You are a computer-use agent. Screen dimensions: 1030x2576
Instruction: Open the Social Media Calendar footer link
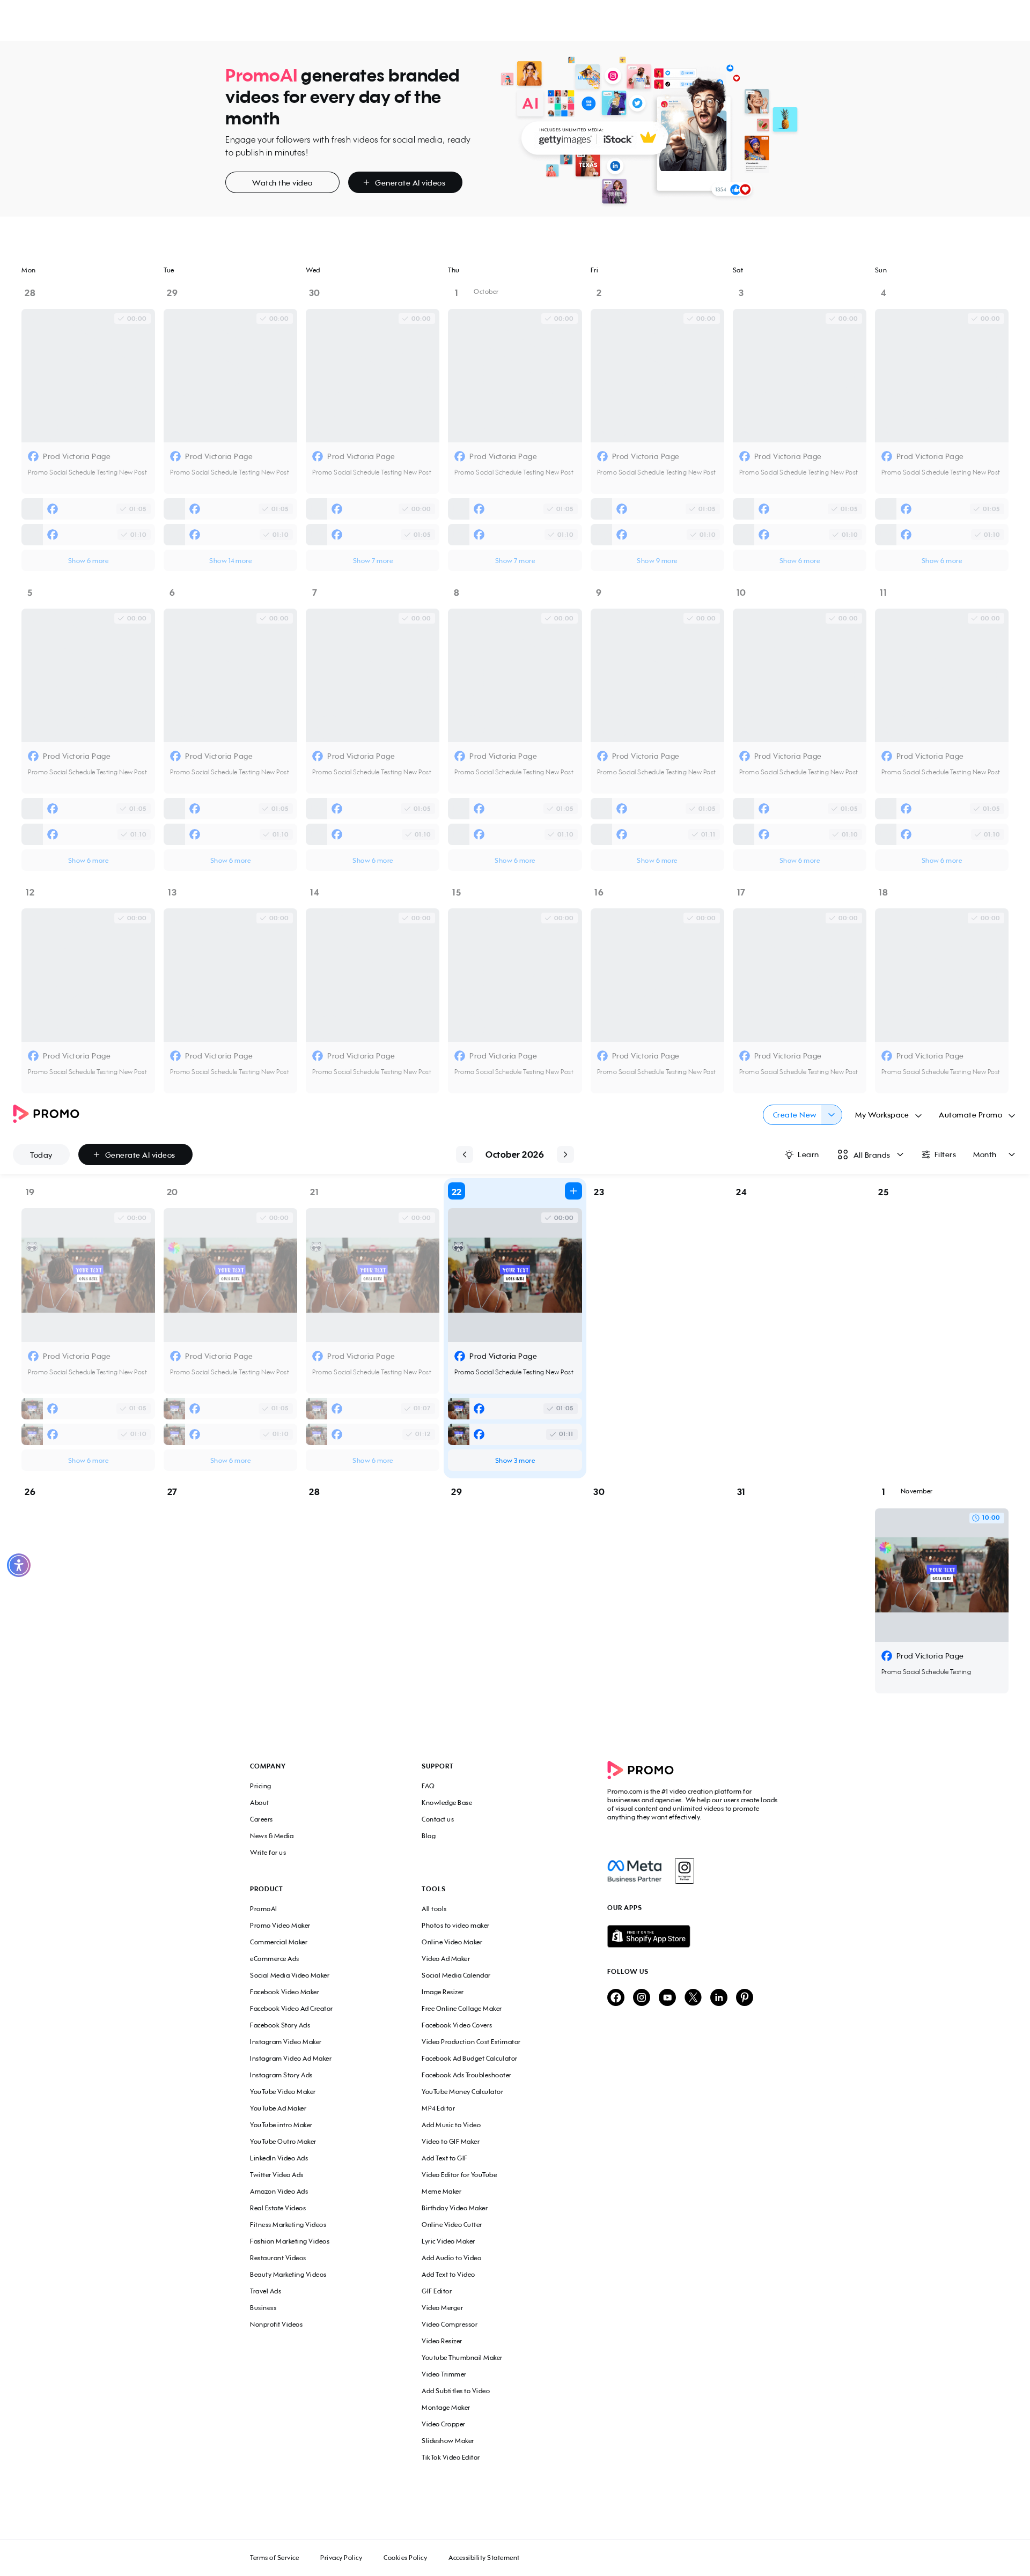456,1975
